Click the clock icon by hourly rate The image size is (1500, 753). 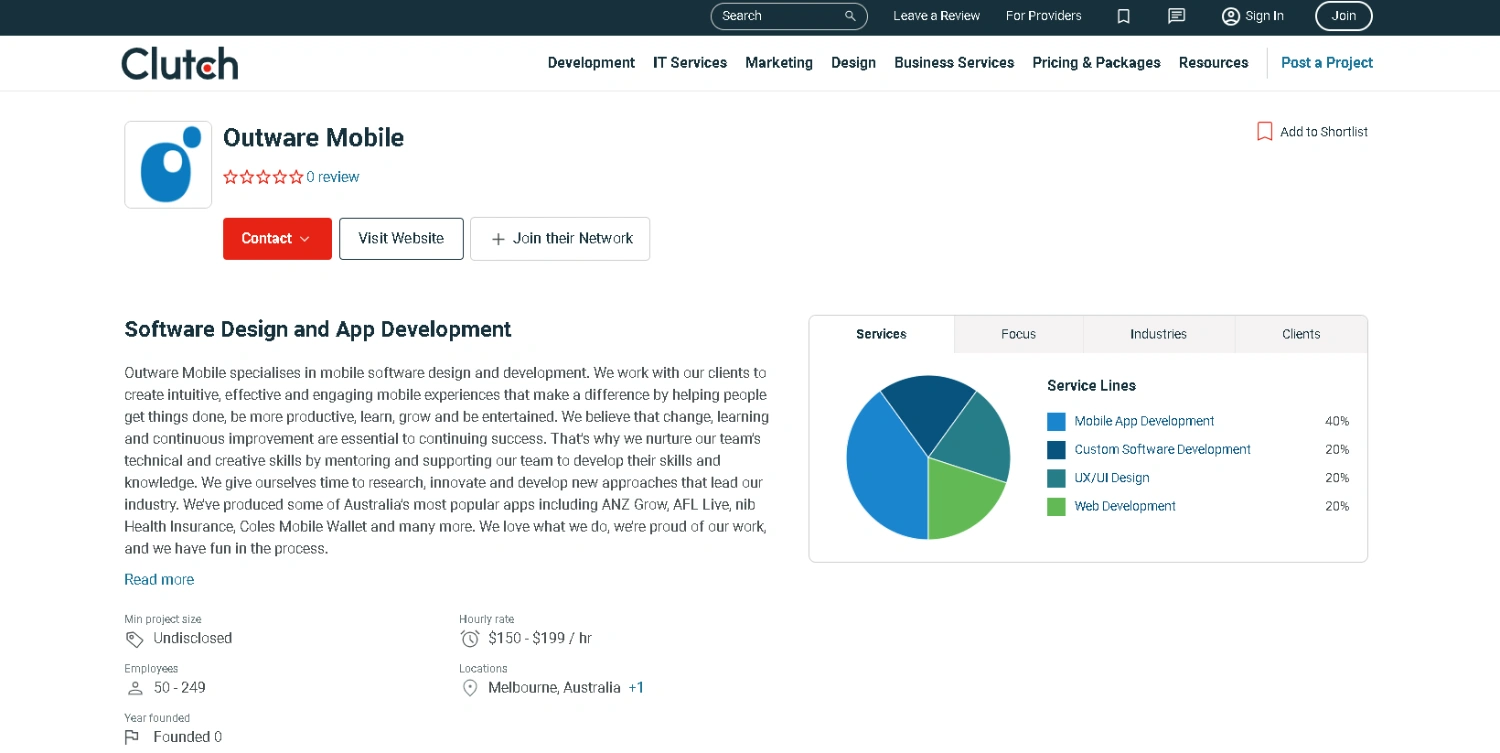pyautogui.click(x=469, y=639)
